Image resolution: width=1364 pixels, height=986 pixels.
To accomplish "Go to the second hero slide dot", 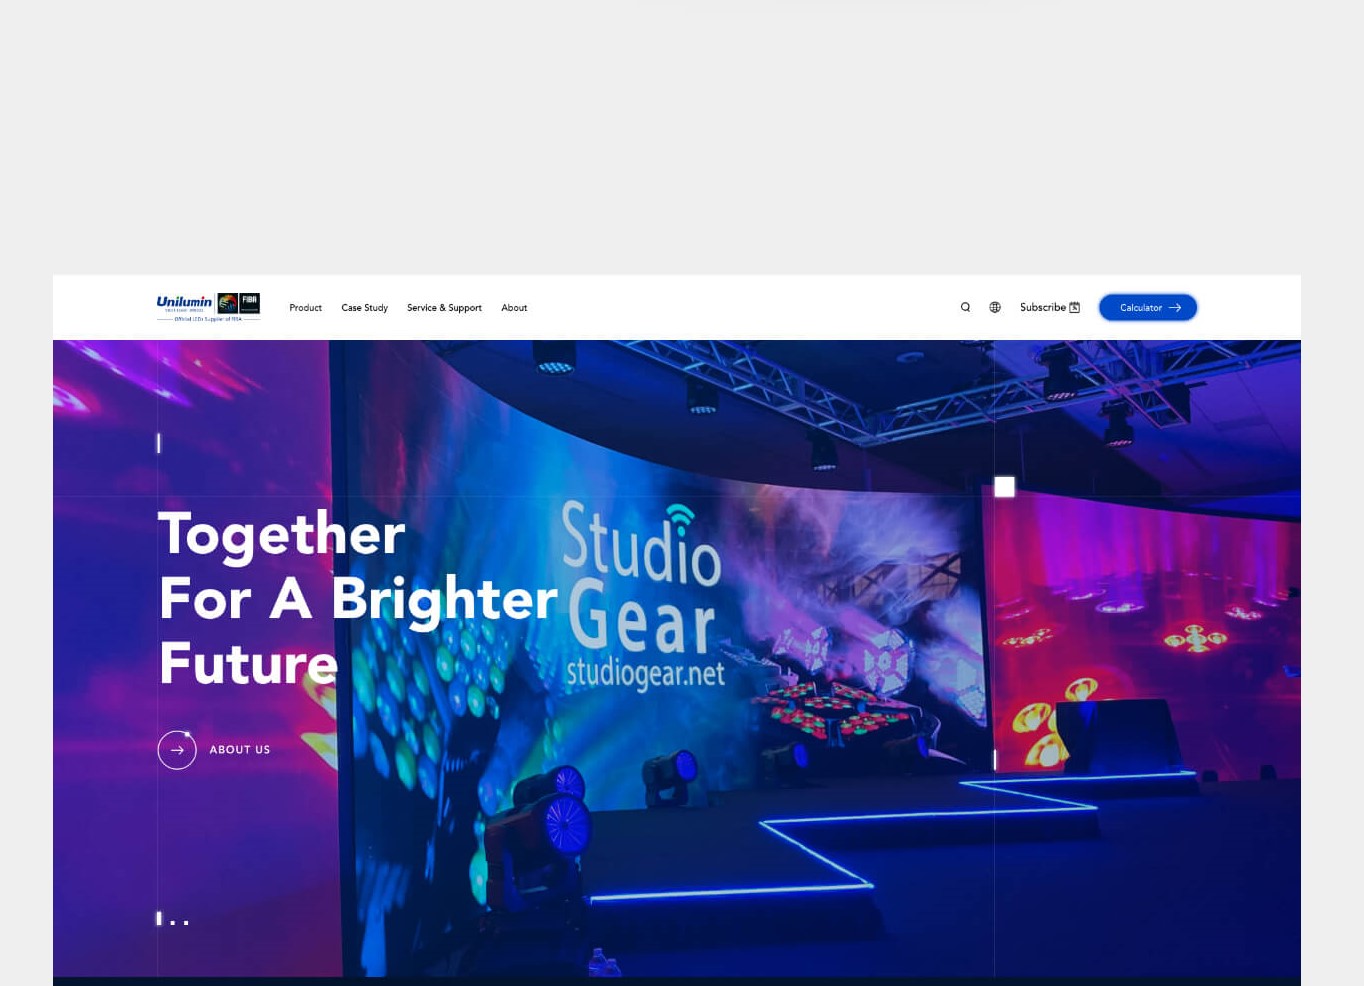I will click(x=173, y=923).
